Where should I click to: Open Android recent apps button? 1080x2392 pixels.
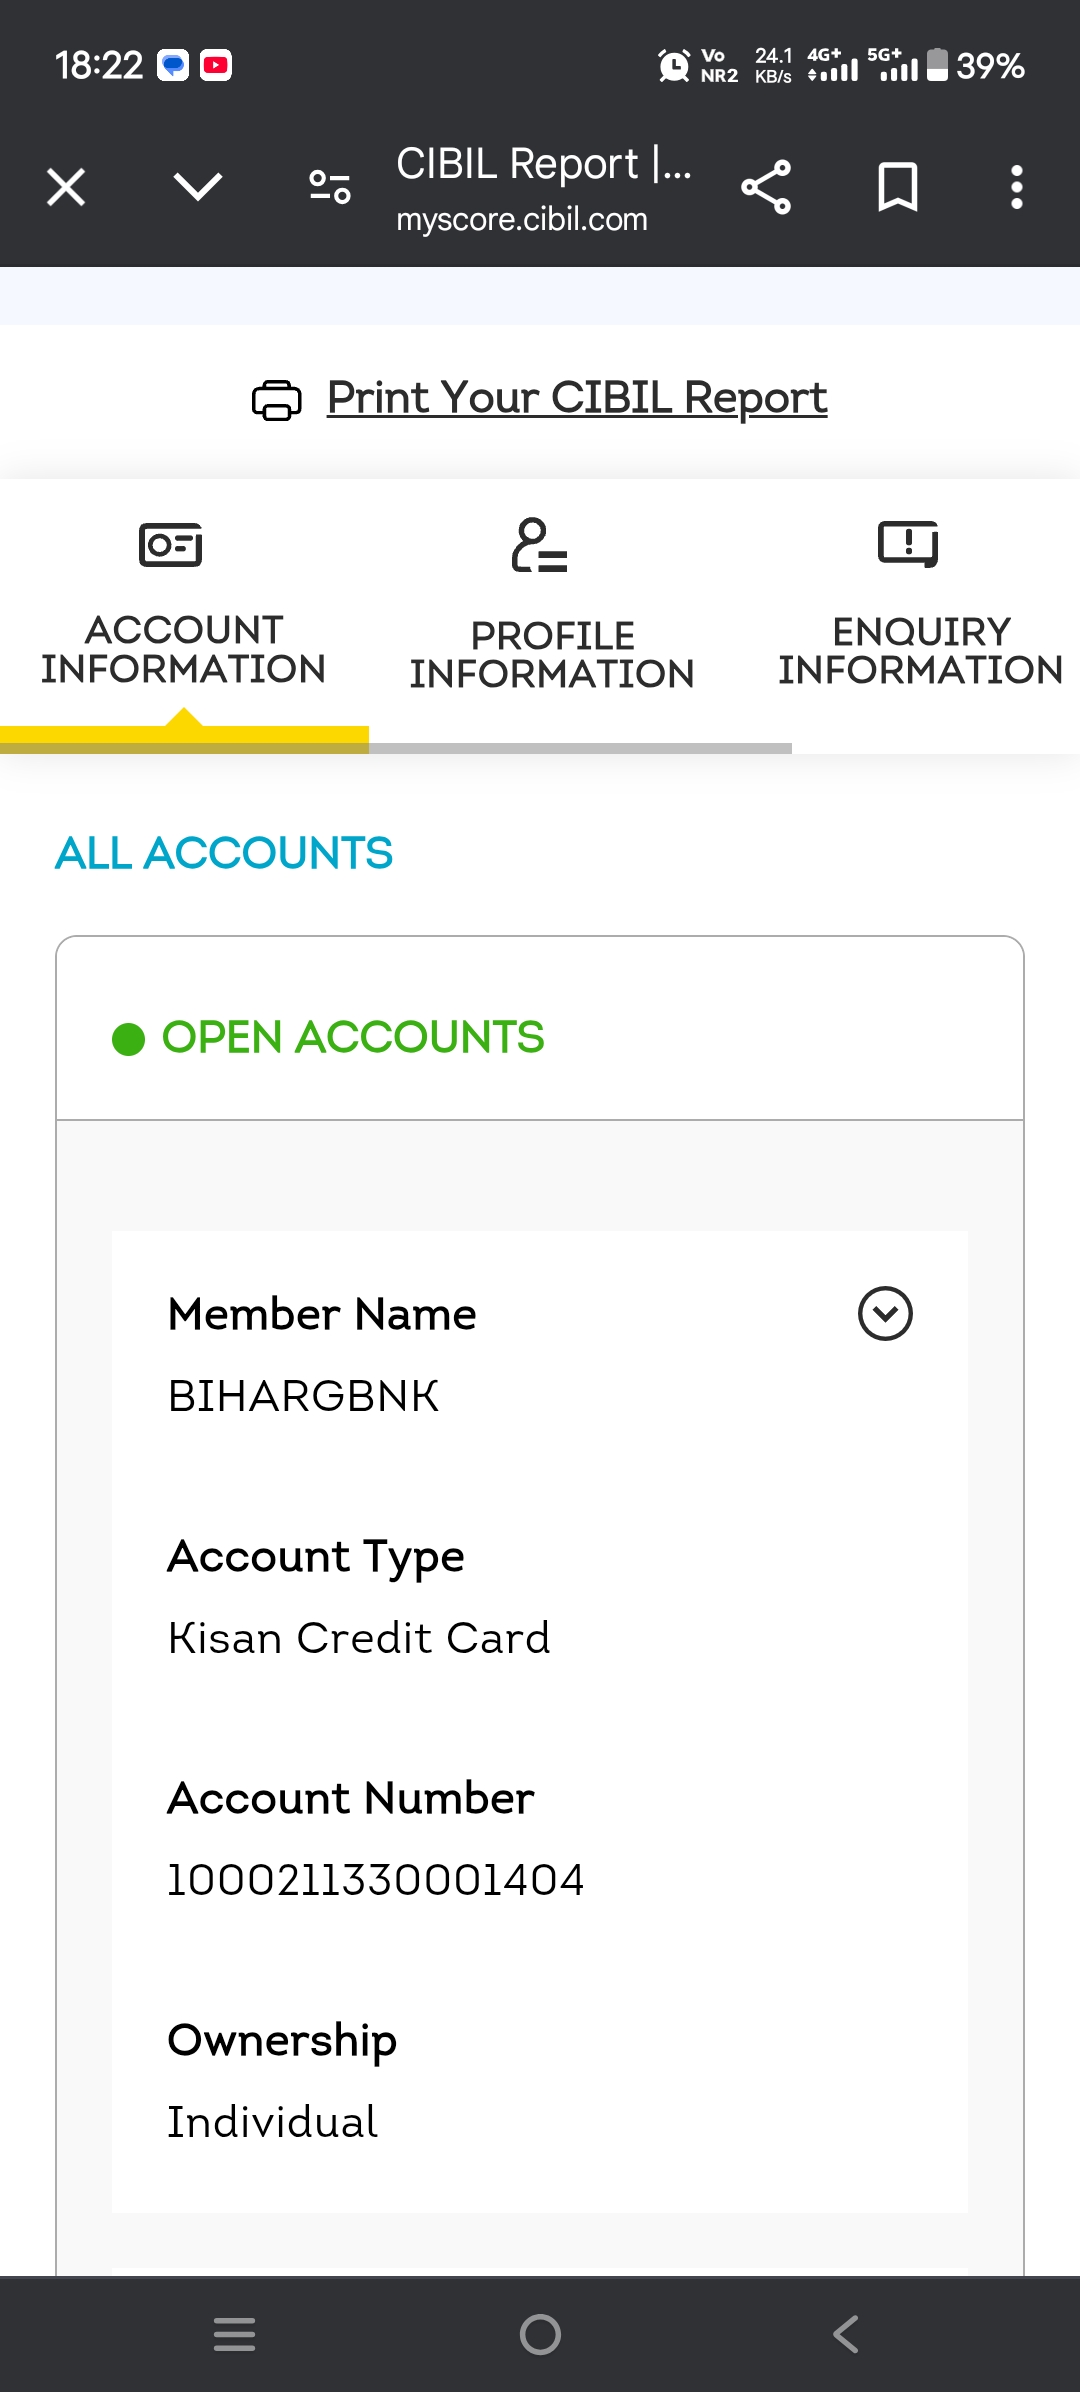click(x=235, y=2334)
